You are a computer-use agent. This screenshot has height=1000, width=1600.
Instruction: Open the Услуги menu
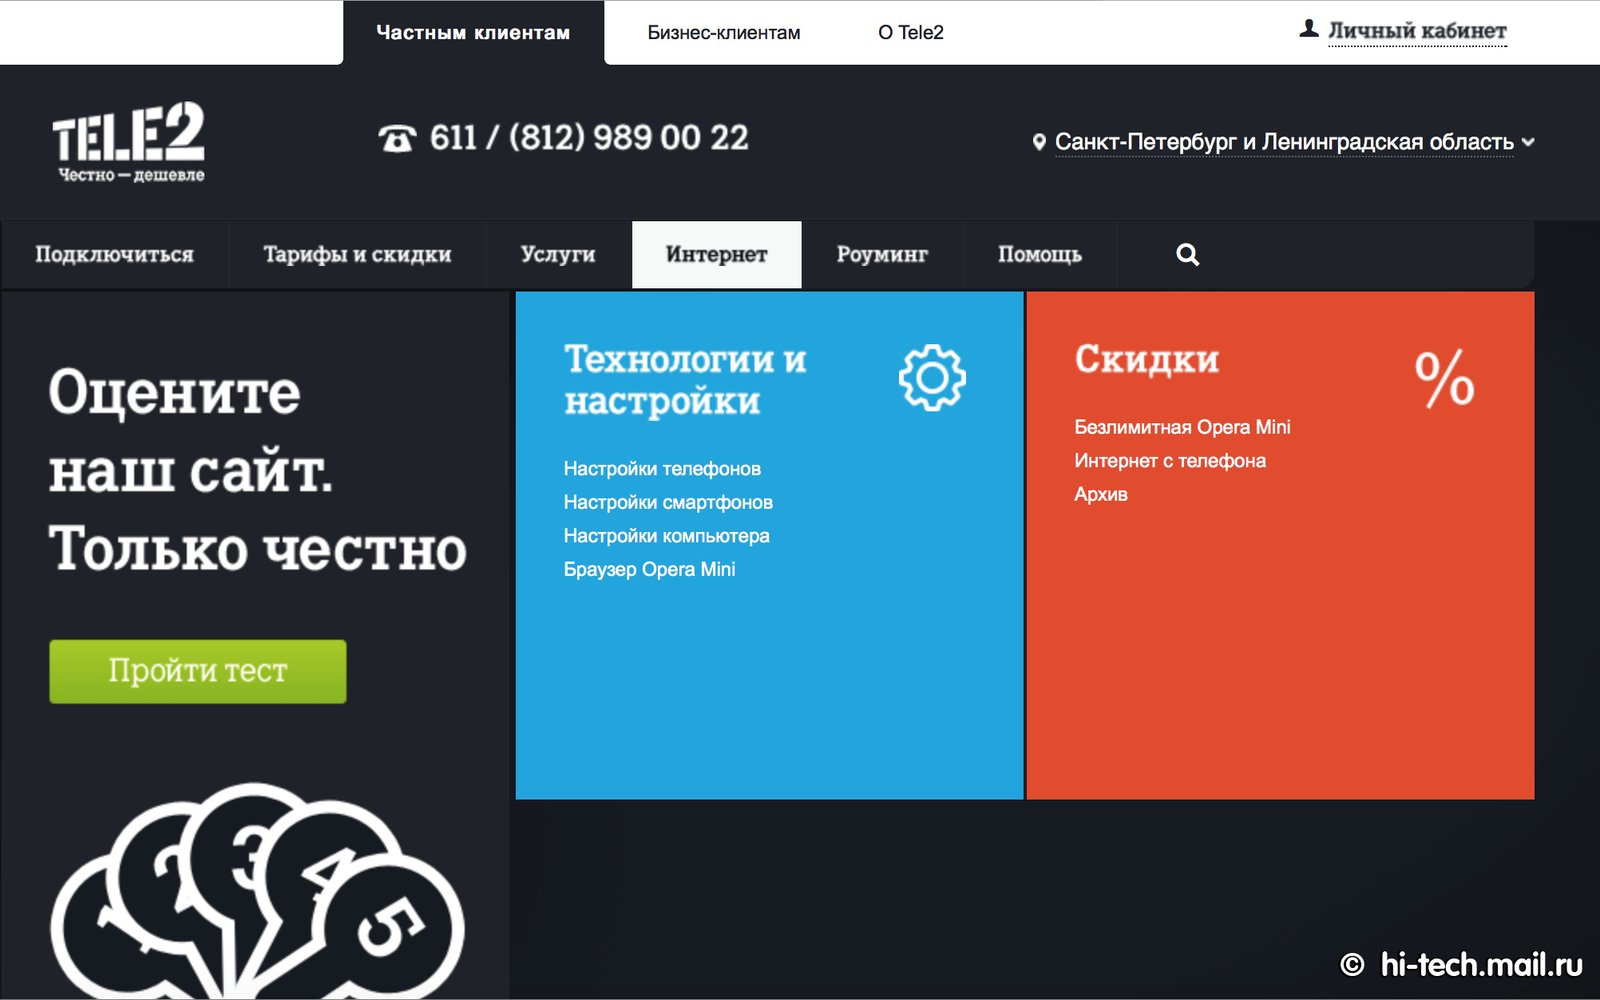point(558,255)
